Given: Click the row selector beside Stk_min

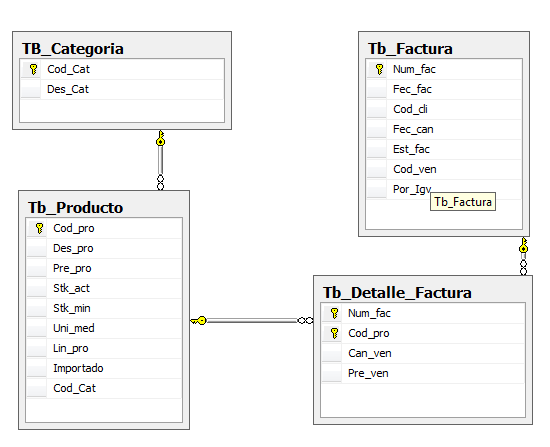Looking at the screenshot, I should tap(36, 308).
